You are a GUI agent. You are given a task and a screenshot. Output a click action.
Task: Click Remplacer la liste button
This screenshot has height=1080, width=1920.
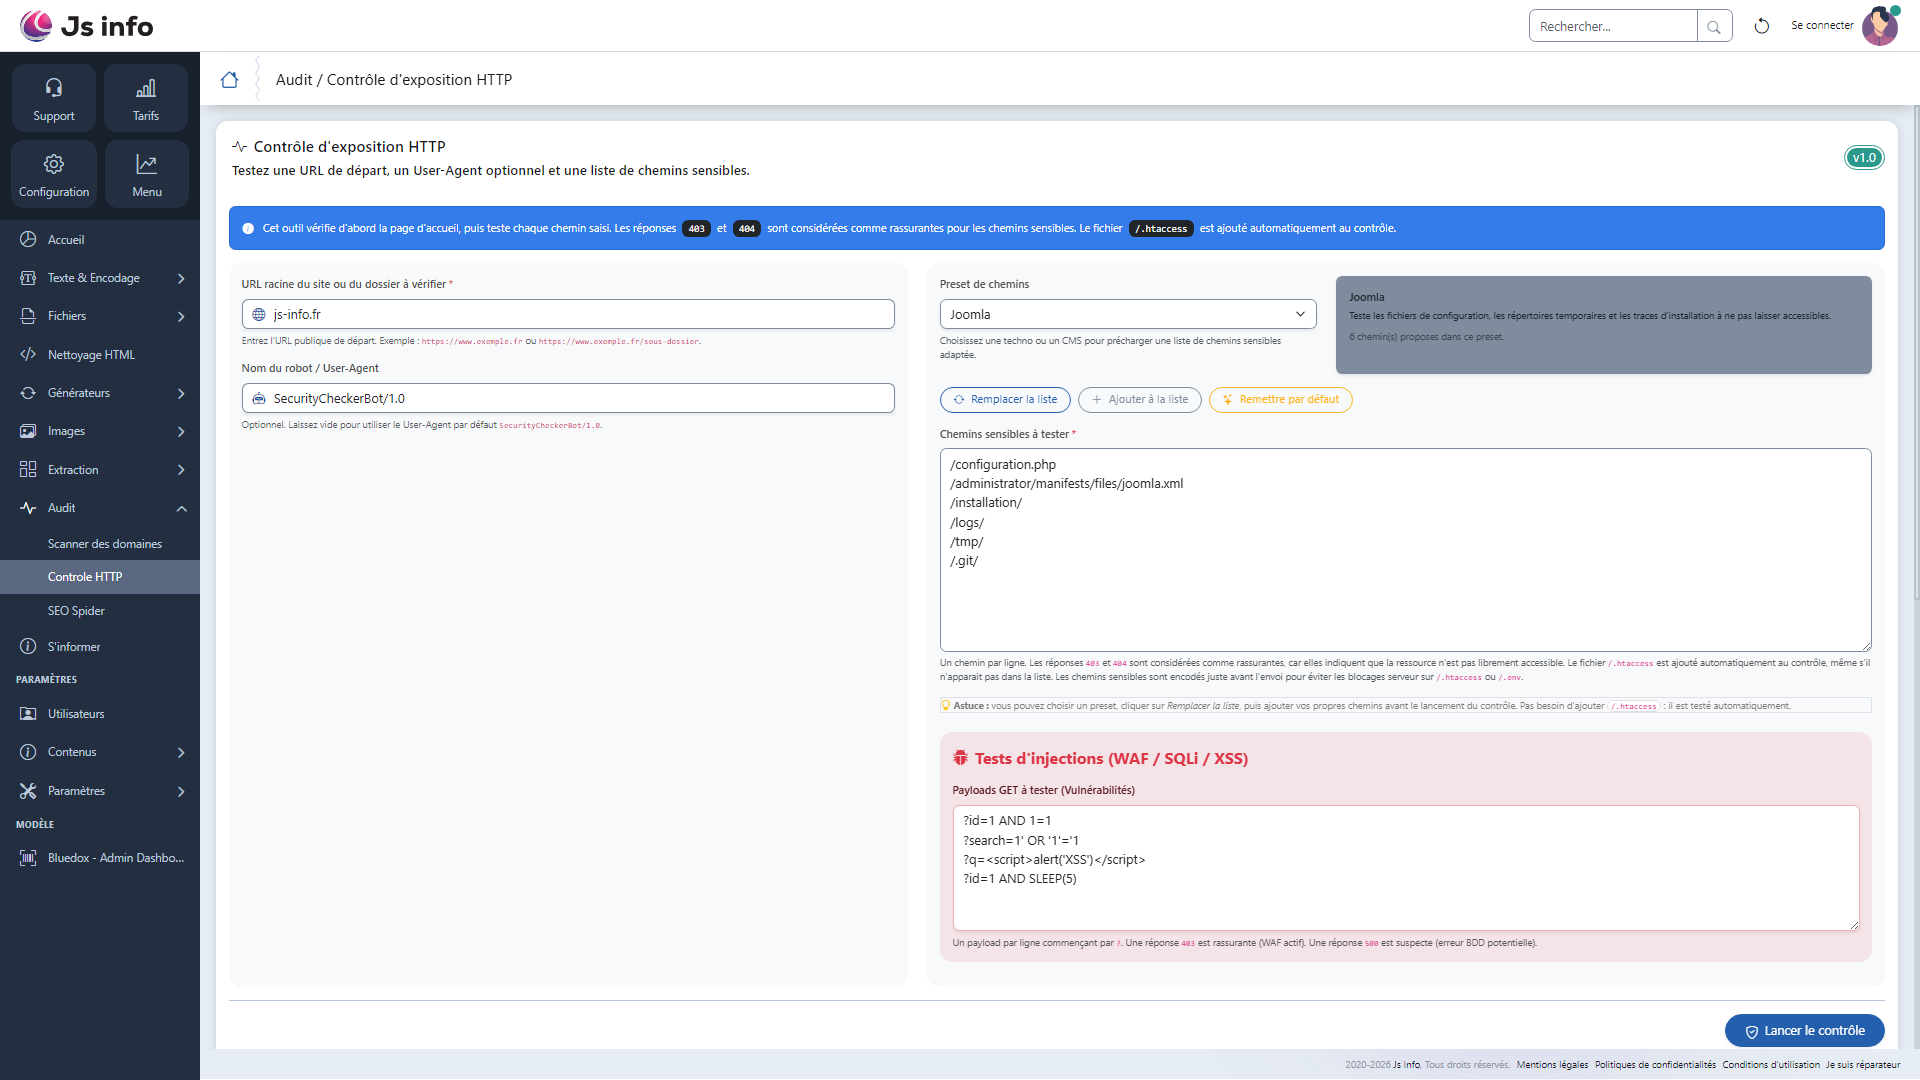[1005, 400]
